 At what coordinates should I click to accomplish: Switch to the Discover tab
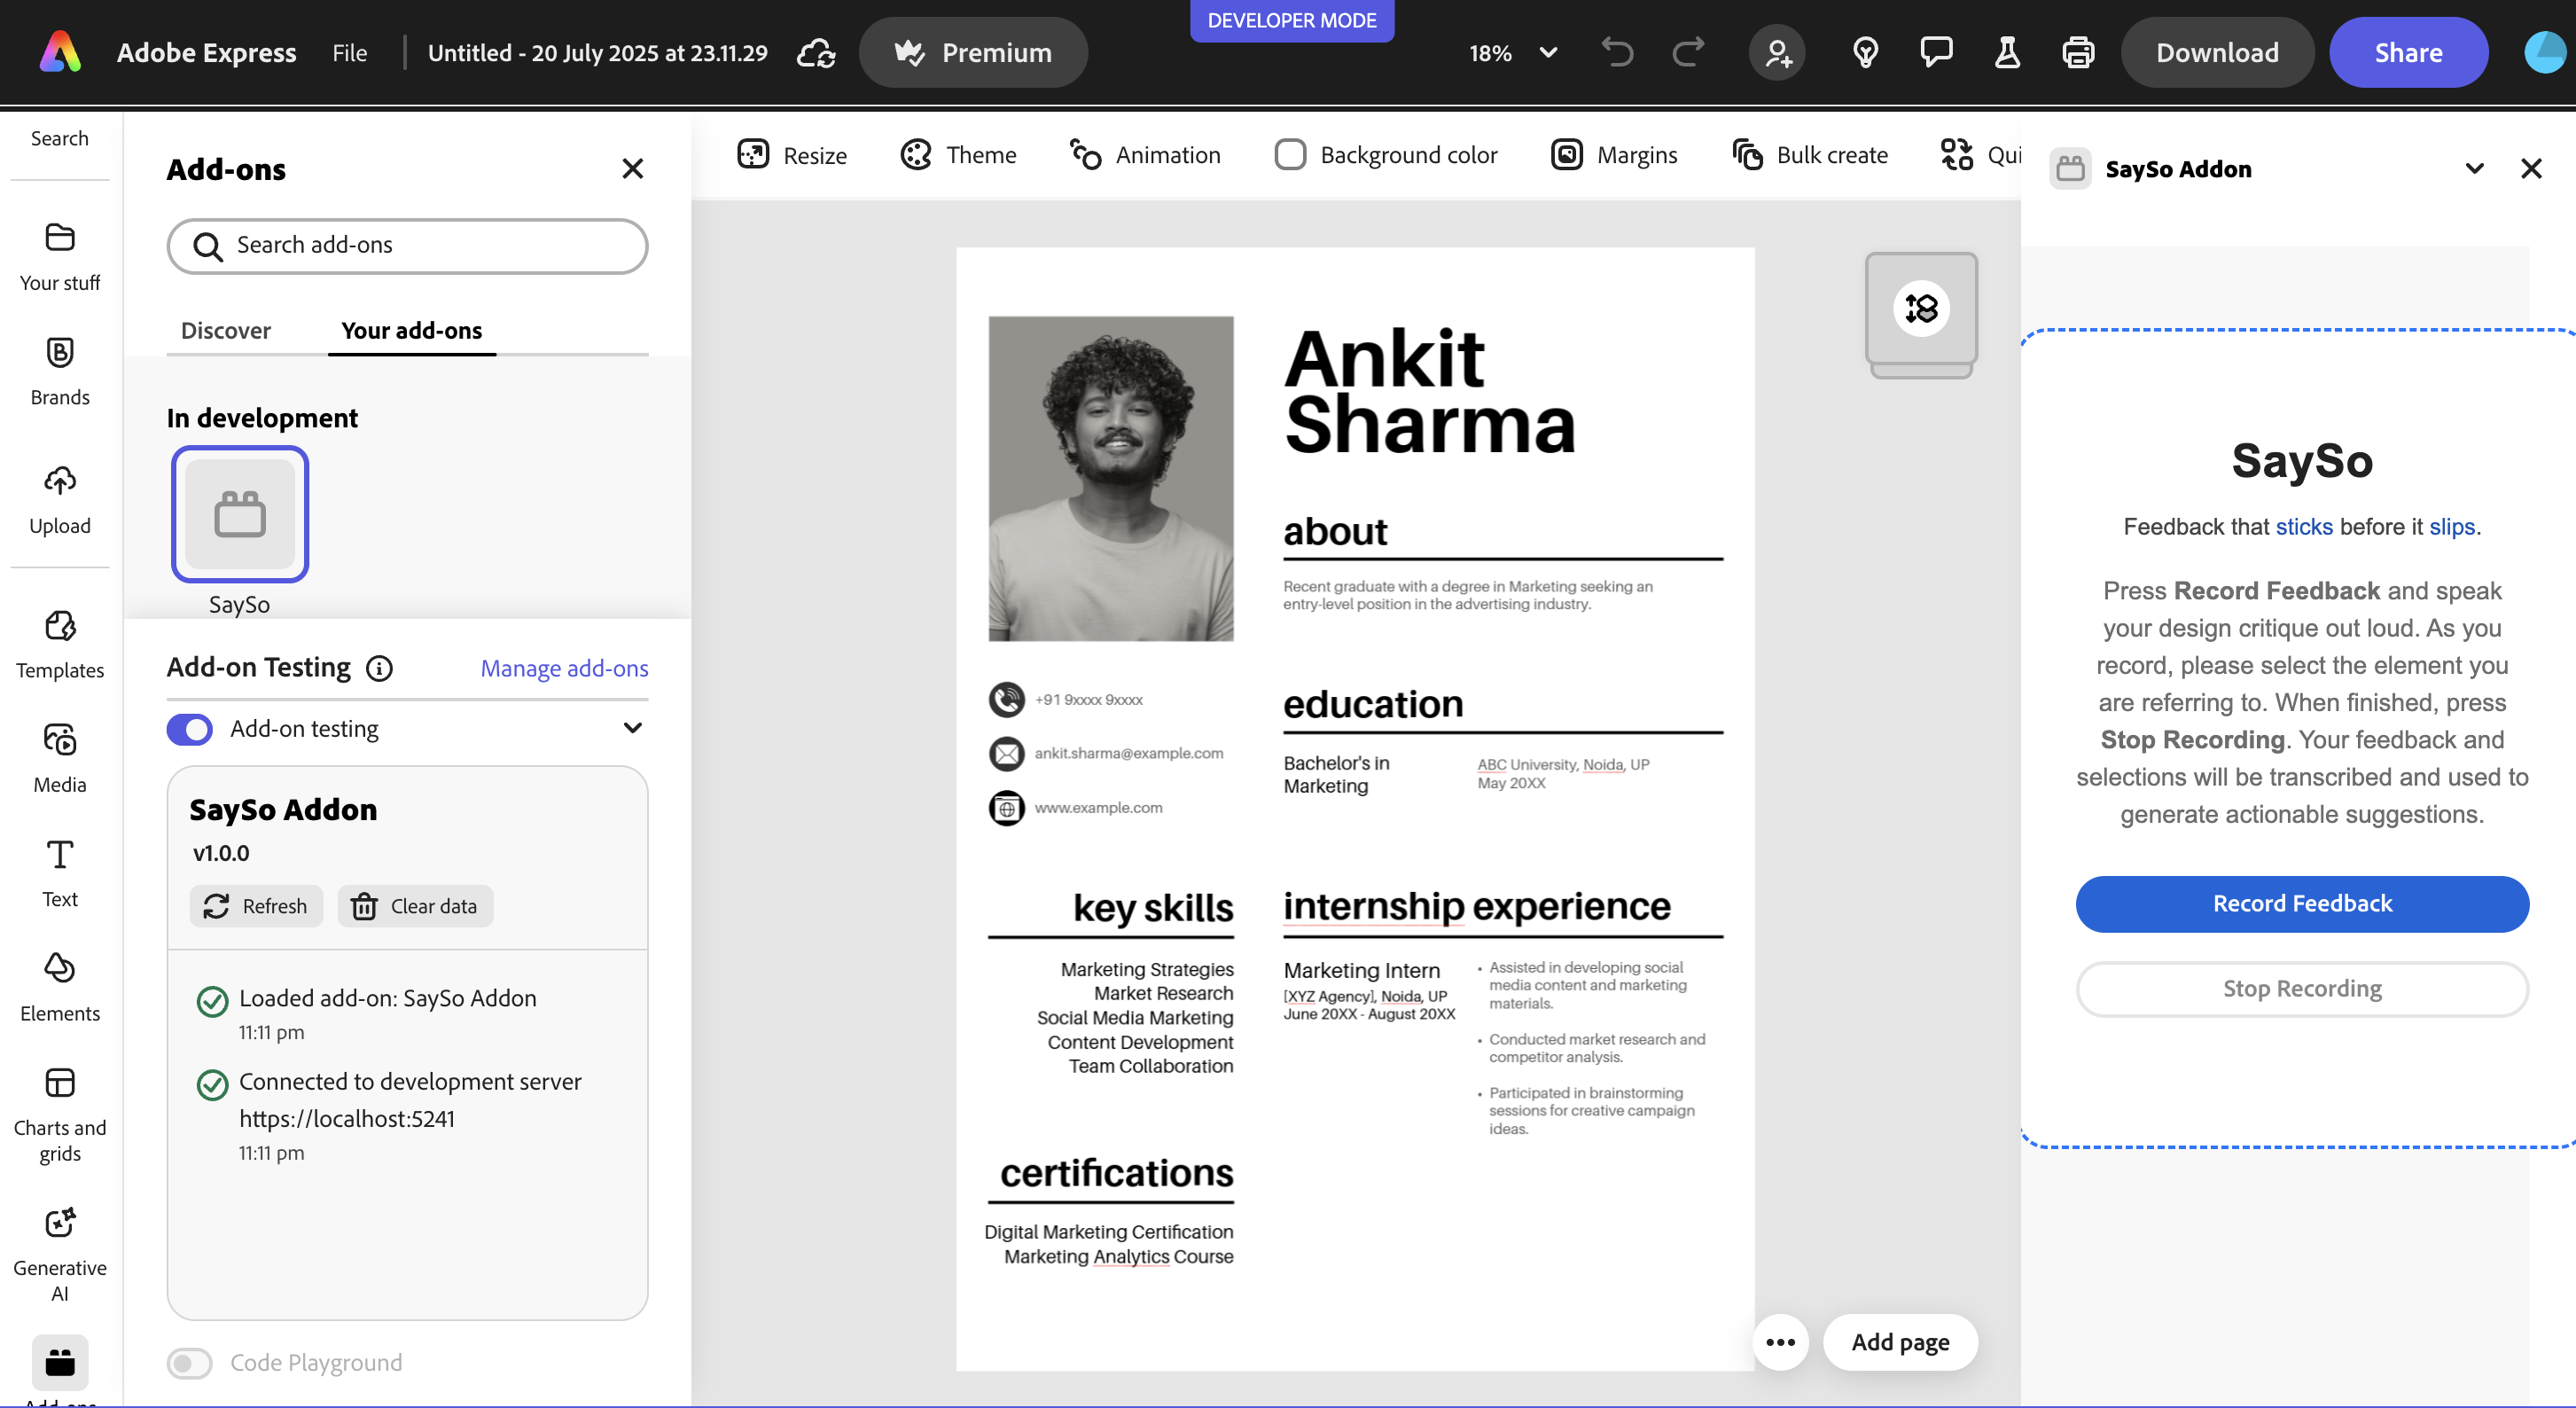pos(225,330)
